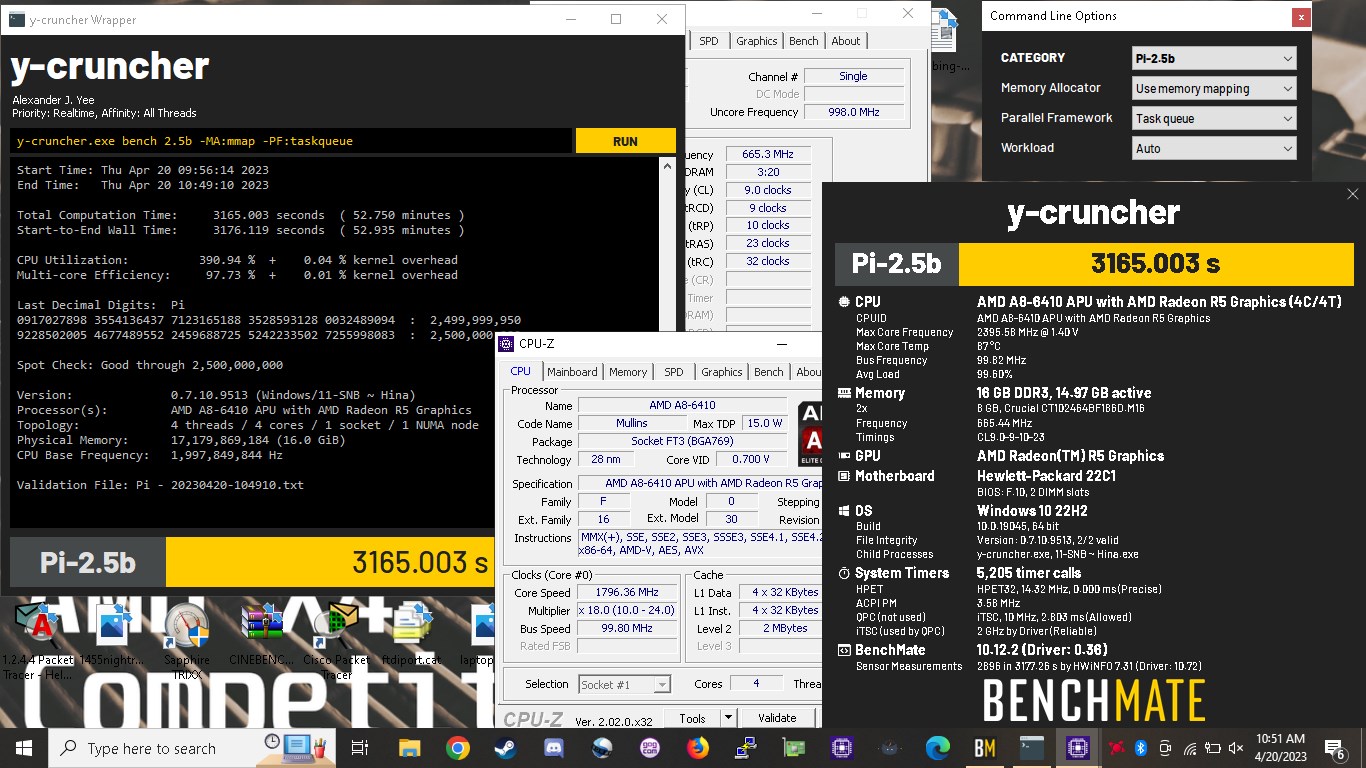1366x768 pixels.
Task: Close the BenchMate result panel
Action: click(x=1353, y=194)
